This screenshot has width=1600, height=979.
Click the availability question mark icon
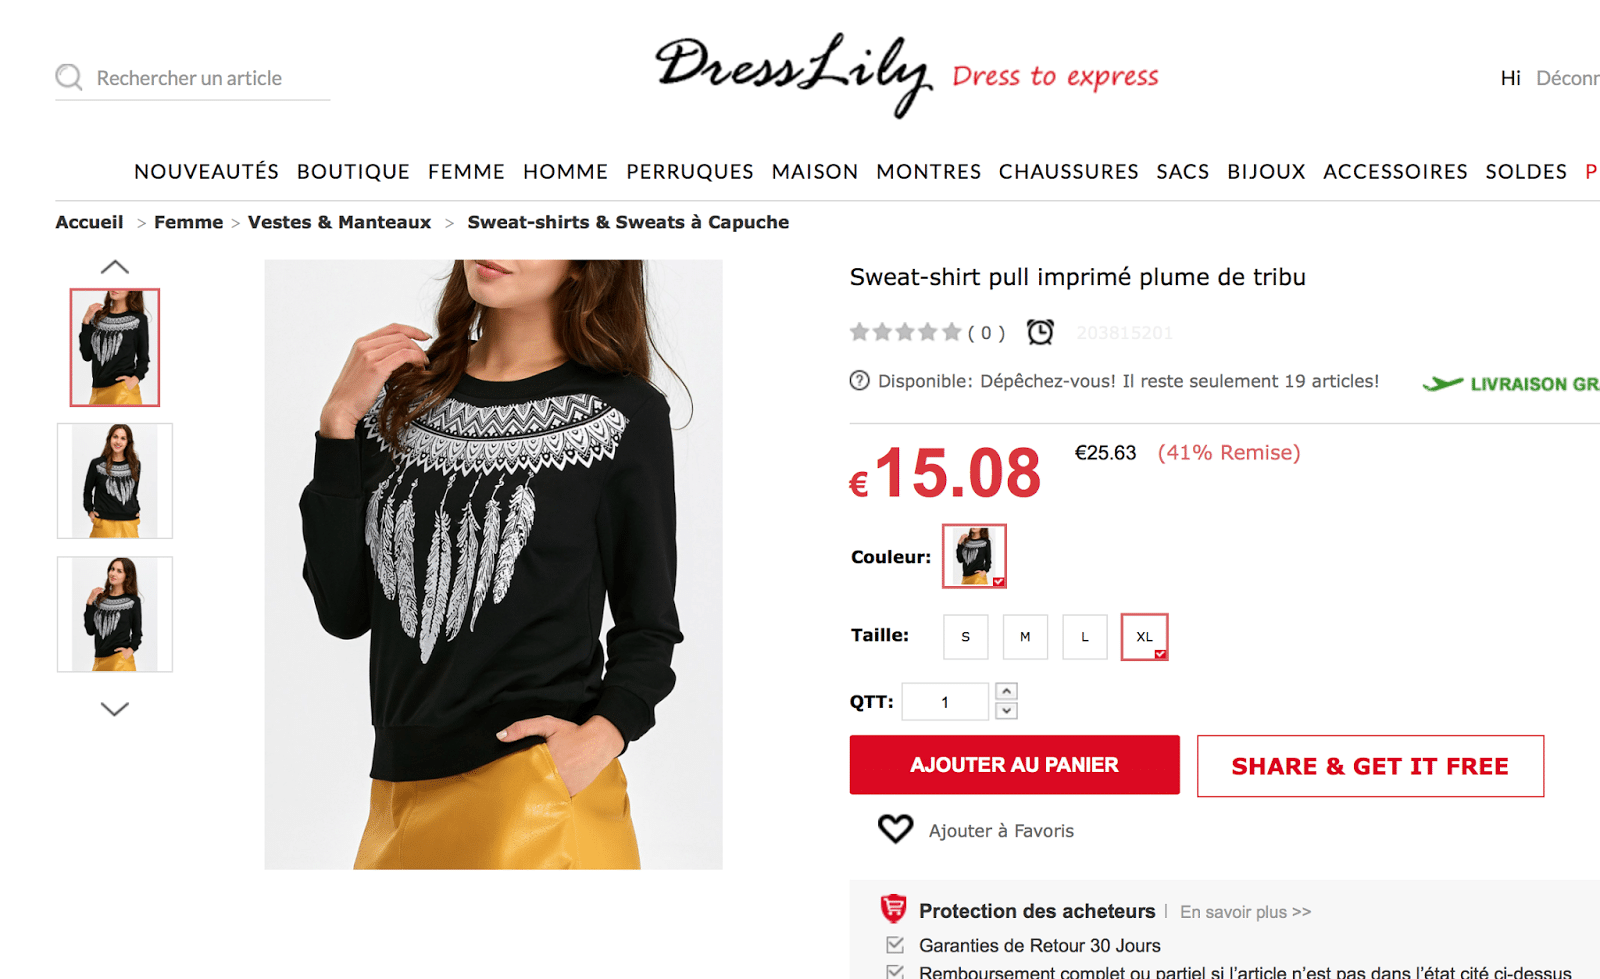point(859,381)
